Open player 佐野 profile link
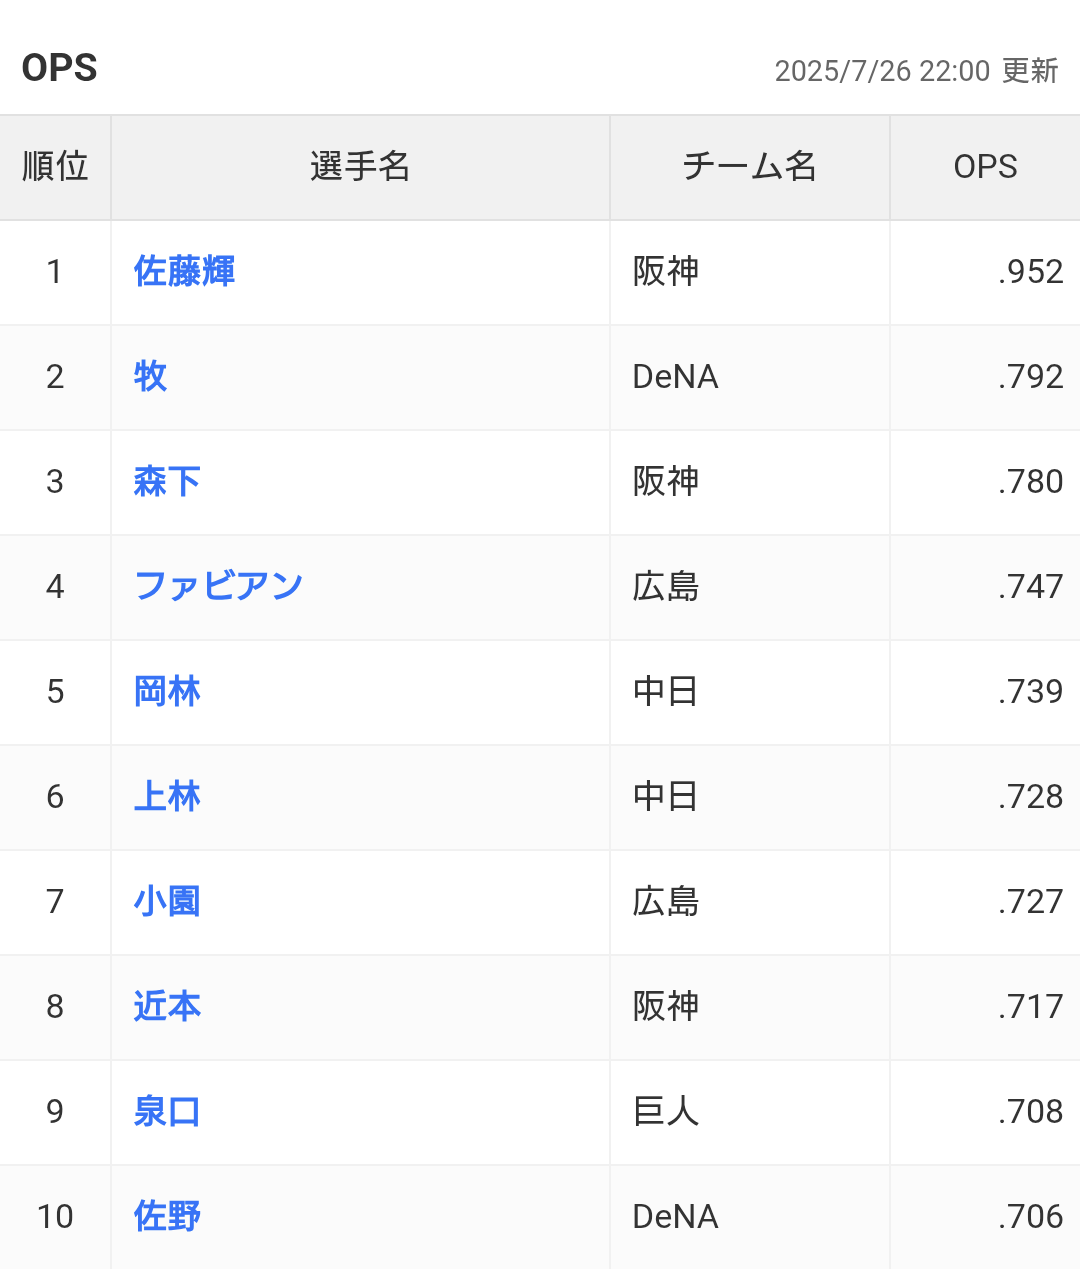This screenshot has width=1080, height=1269. tap(167, 1217)
